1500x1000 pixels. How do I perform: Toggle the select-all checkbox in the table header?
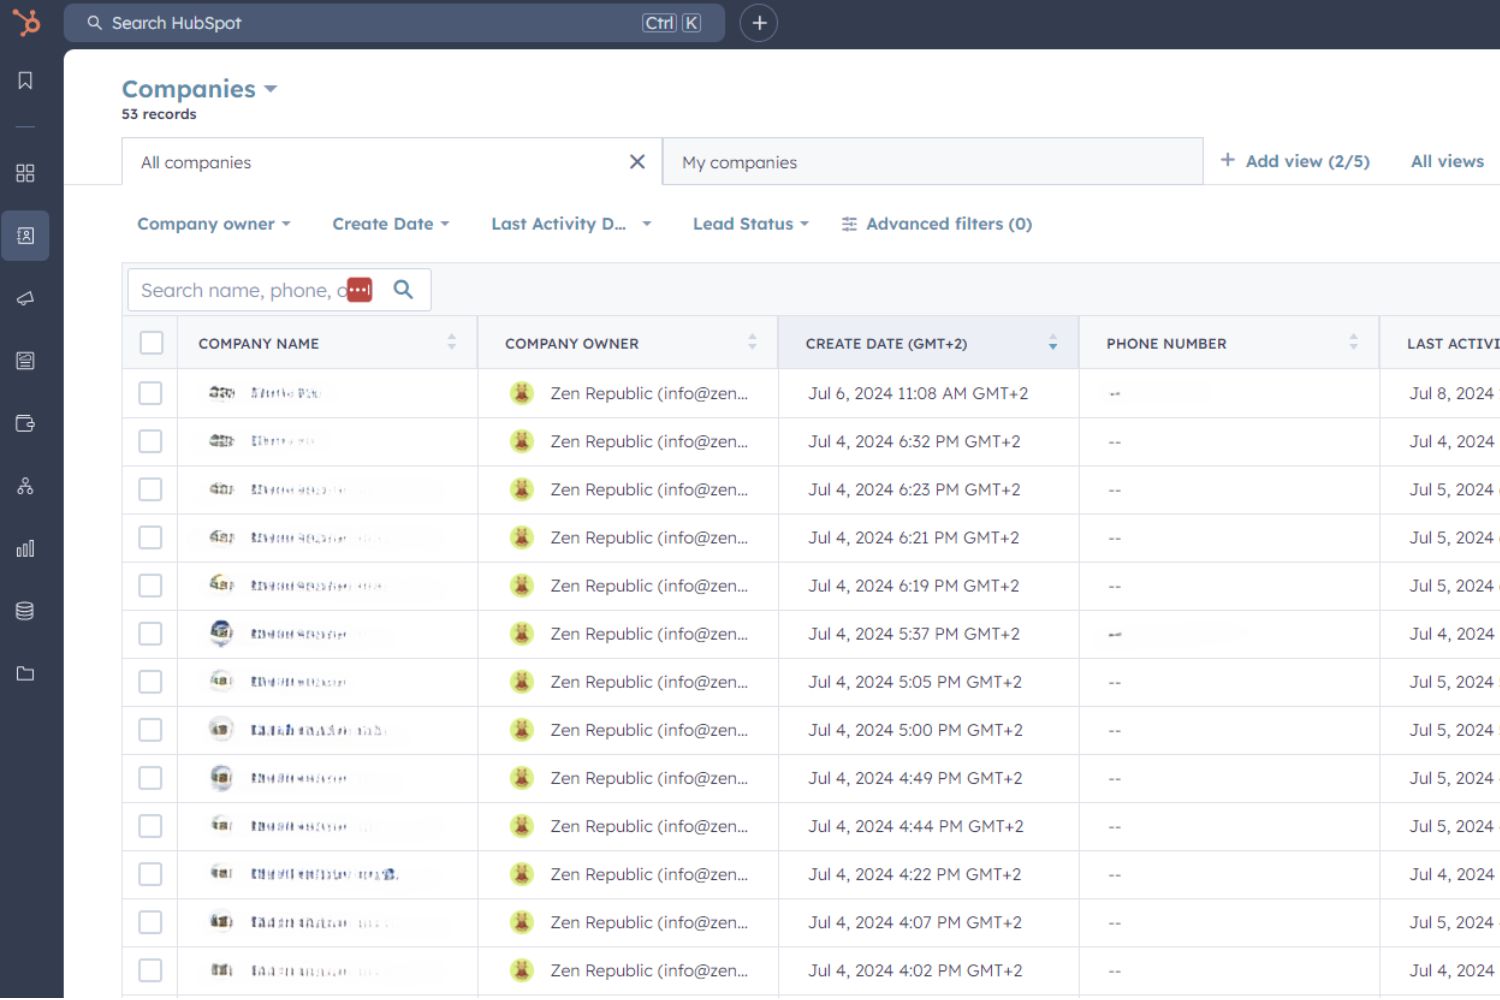click(151, 343)
